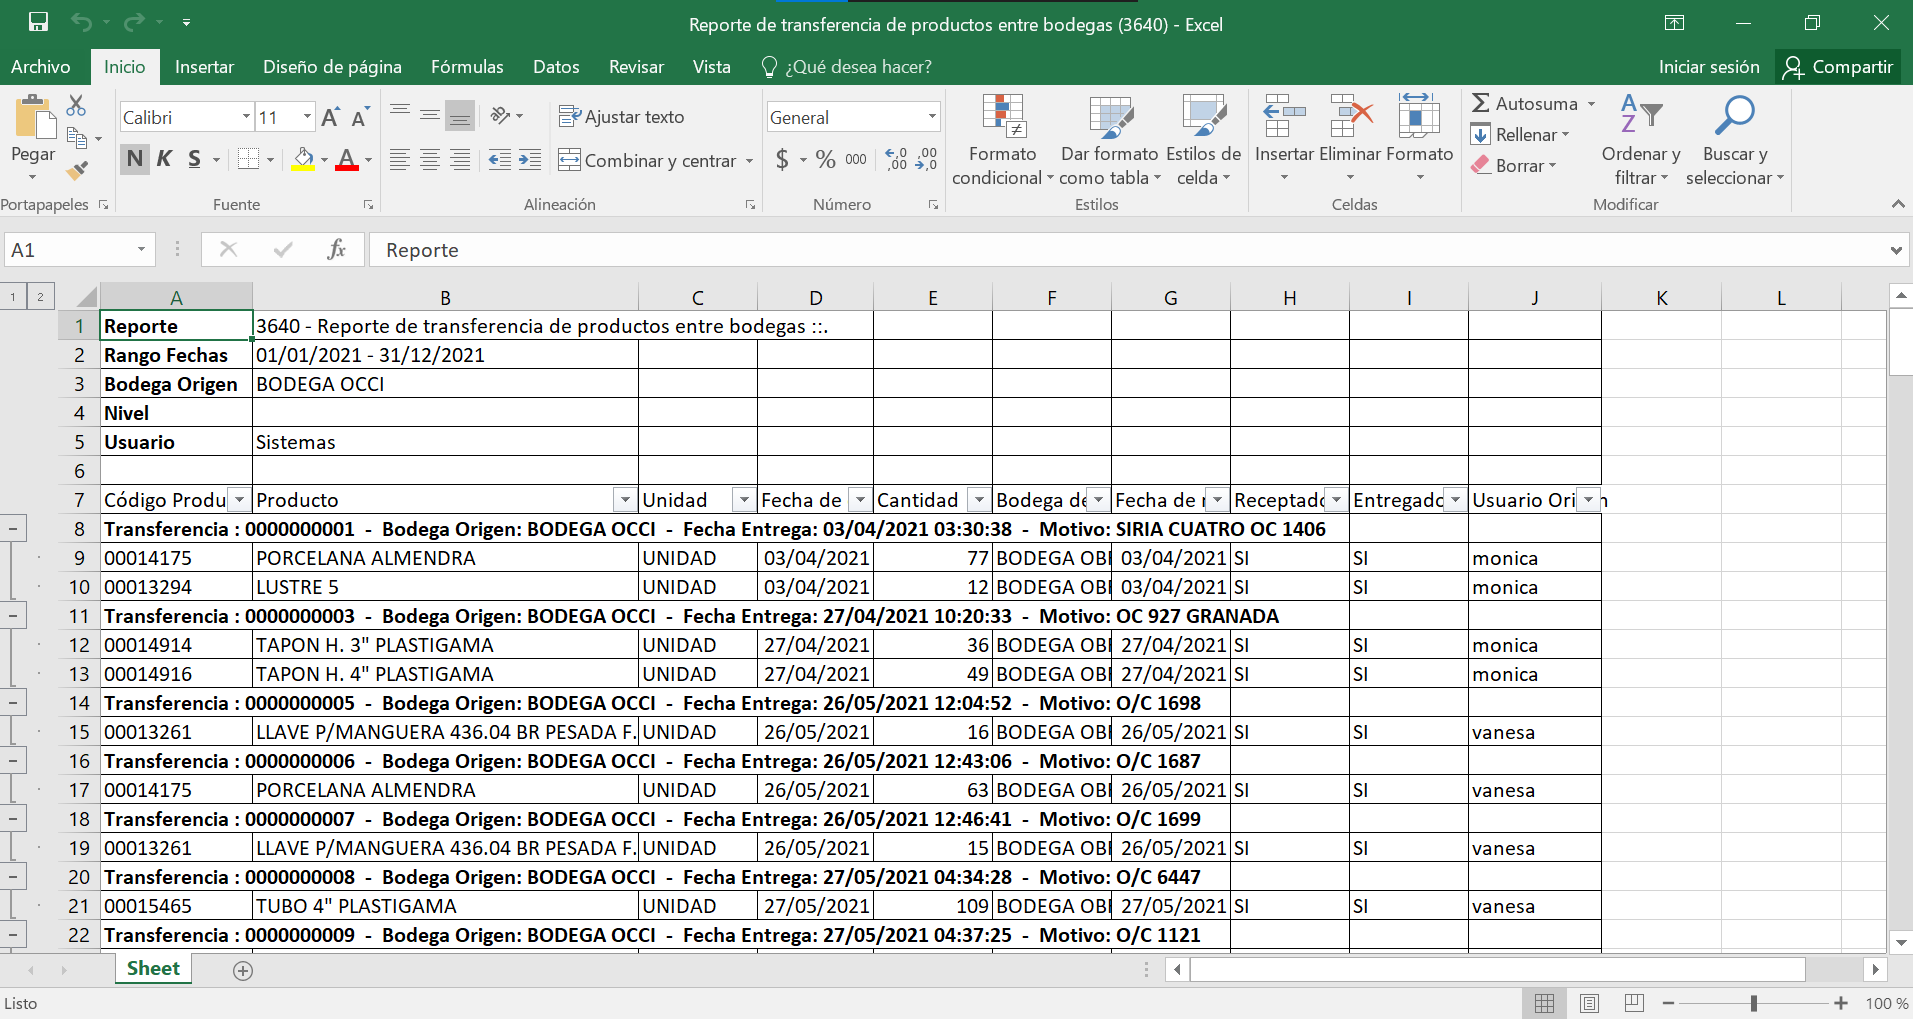This screenshot has height=1019, width=1913.
Task: Apply percent style format
Action: (825, 159)
